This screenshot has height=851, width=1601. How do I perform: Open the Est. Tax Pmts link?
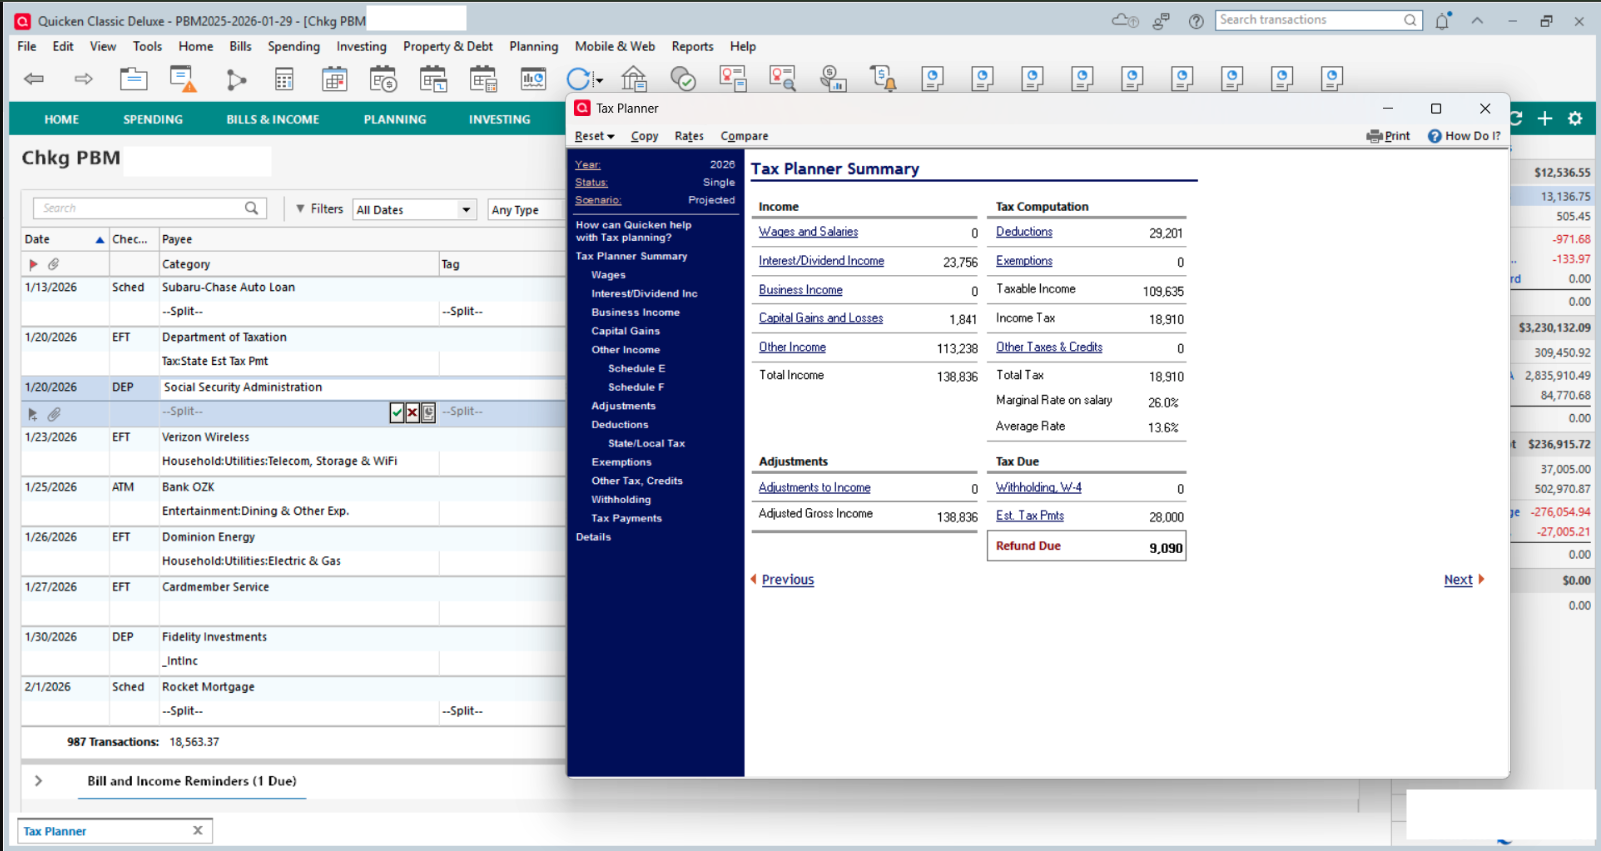(x=1030, y=516)
